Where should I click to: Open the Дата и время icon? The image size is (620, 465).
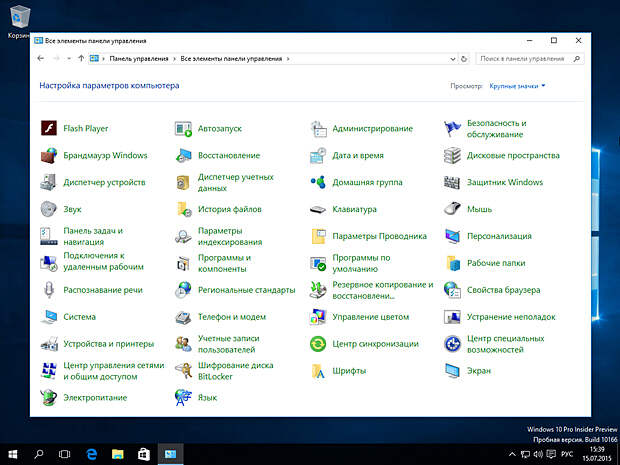[x=318, y=155]
